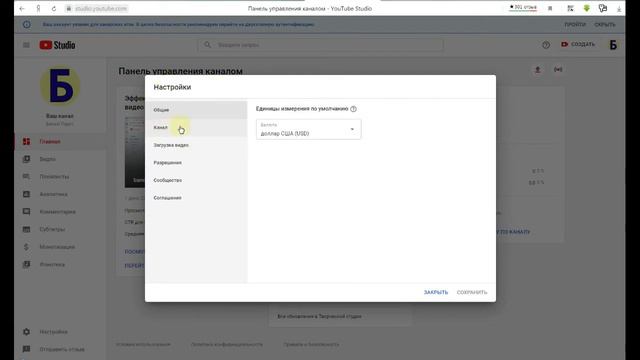Click the ЗАКРЫТЬ button
640x360 pixels.
coord(436,292)
